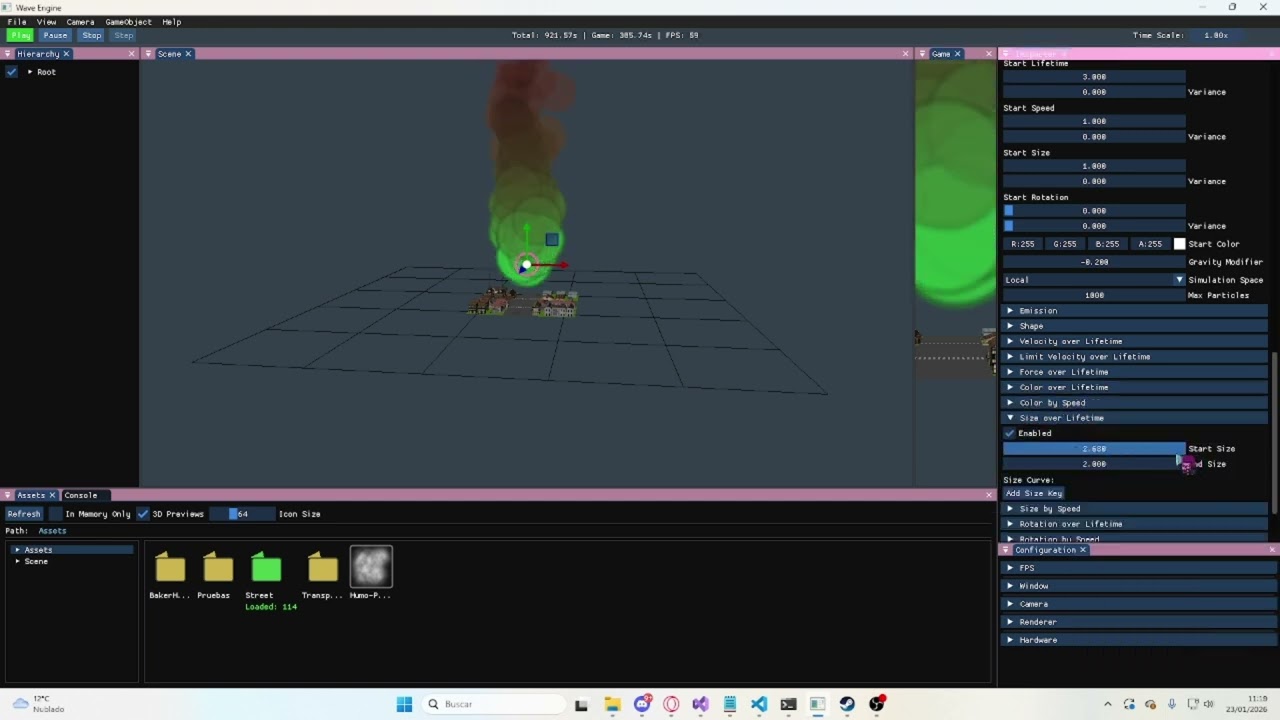Viewport: 1280px width, 720px height.
Task: Open the Simulation Space Local dropdown
Action: tap(1094, 280)
